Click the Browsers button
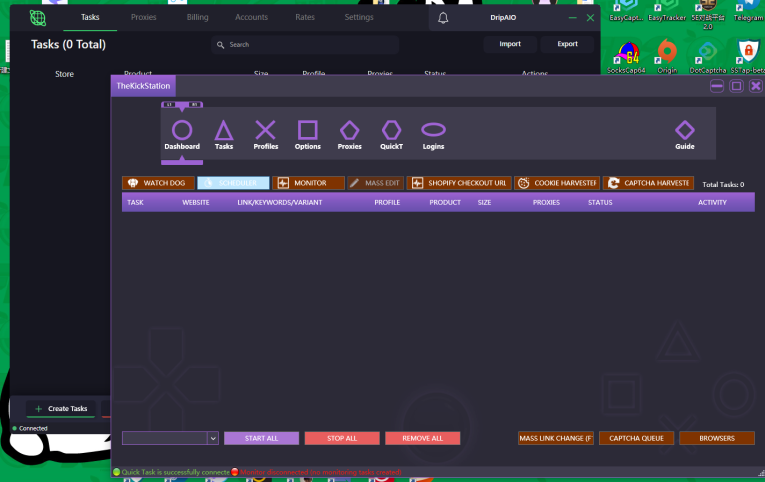 point(717,438)
